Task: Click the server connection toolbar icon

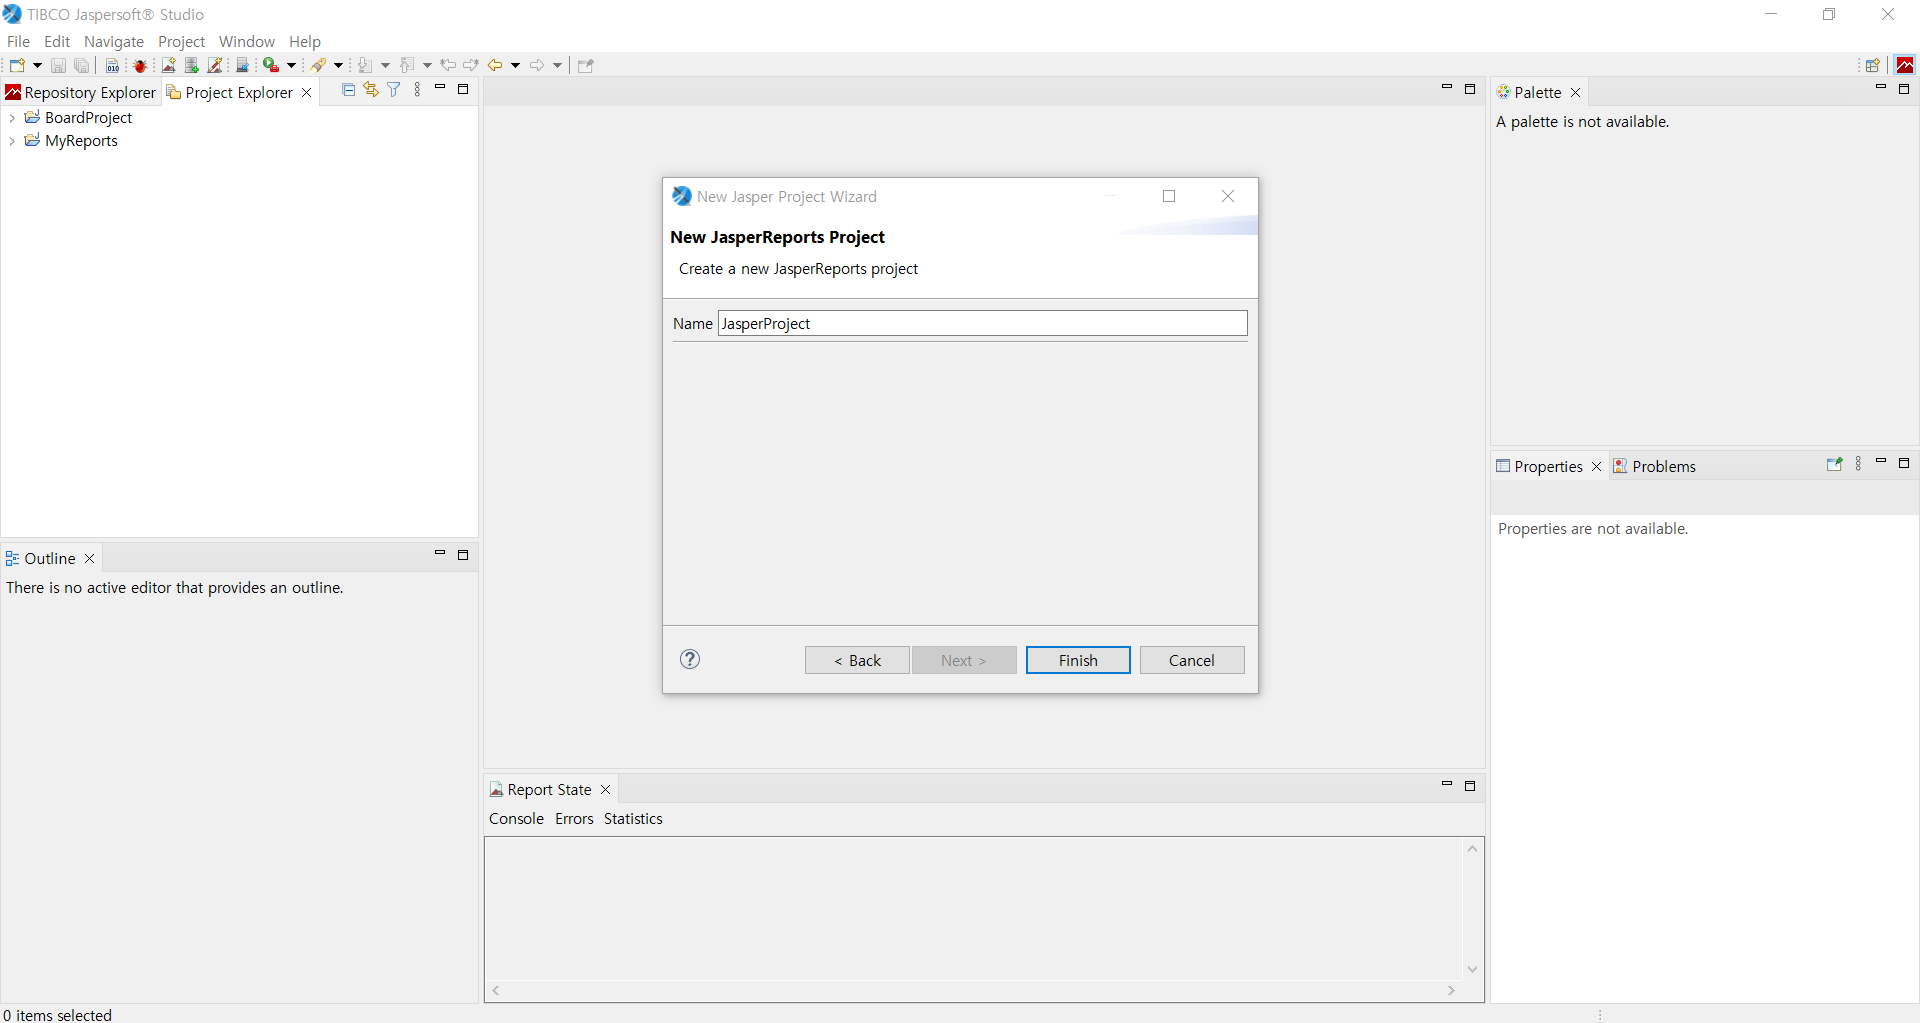Action: coord(242,66)
